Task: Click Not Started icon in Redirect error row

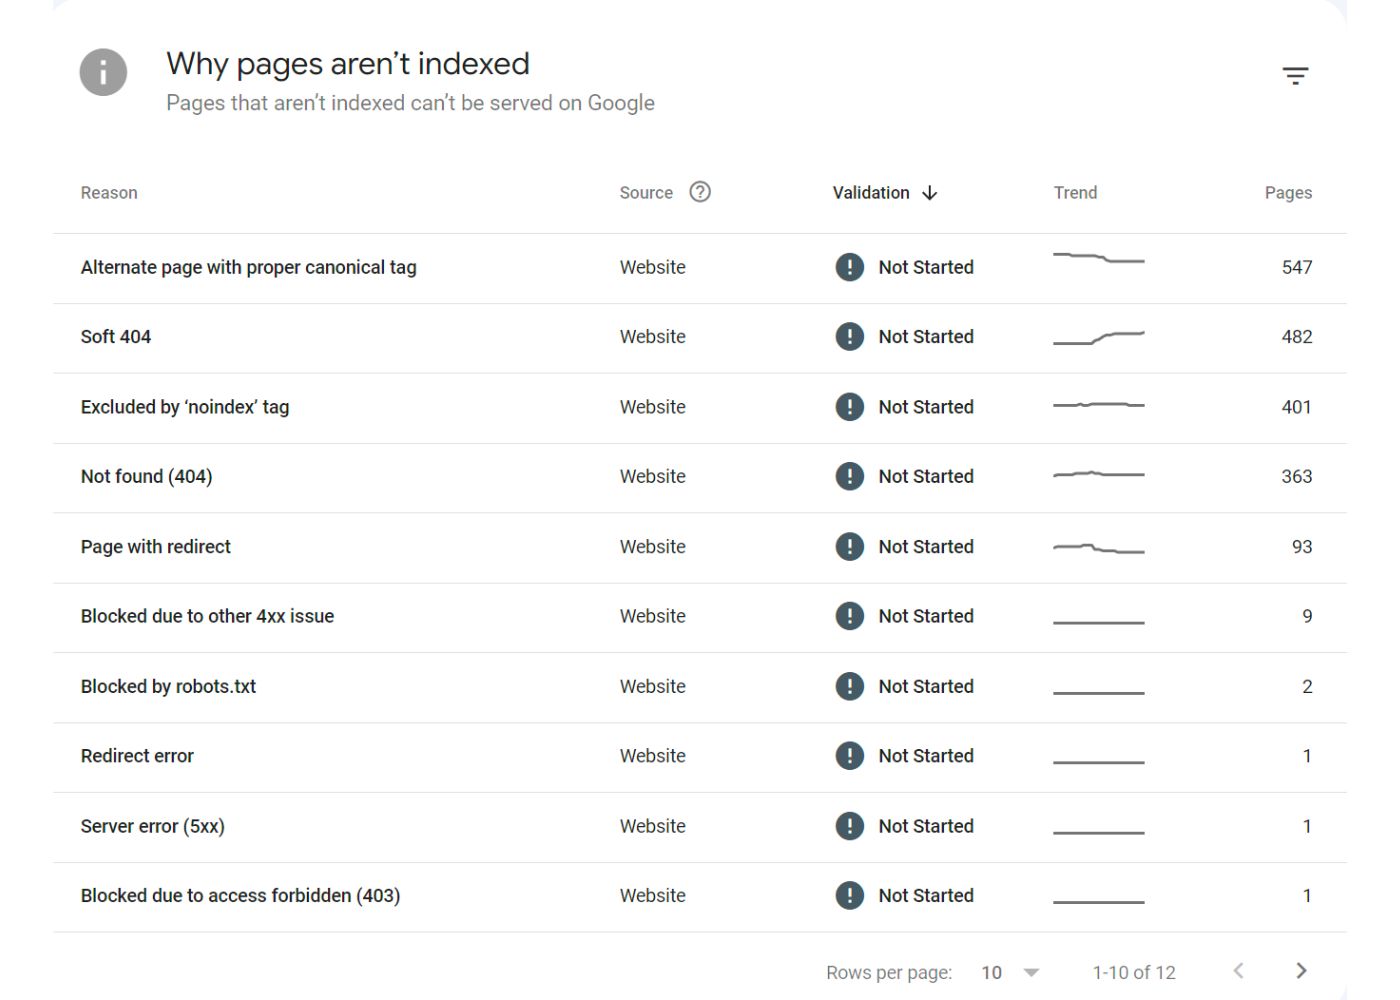Action: (x=849, y=756)
